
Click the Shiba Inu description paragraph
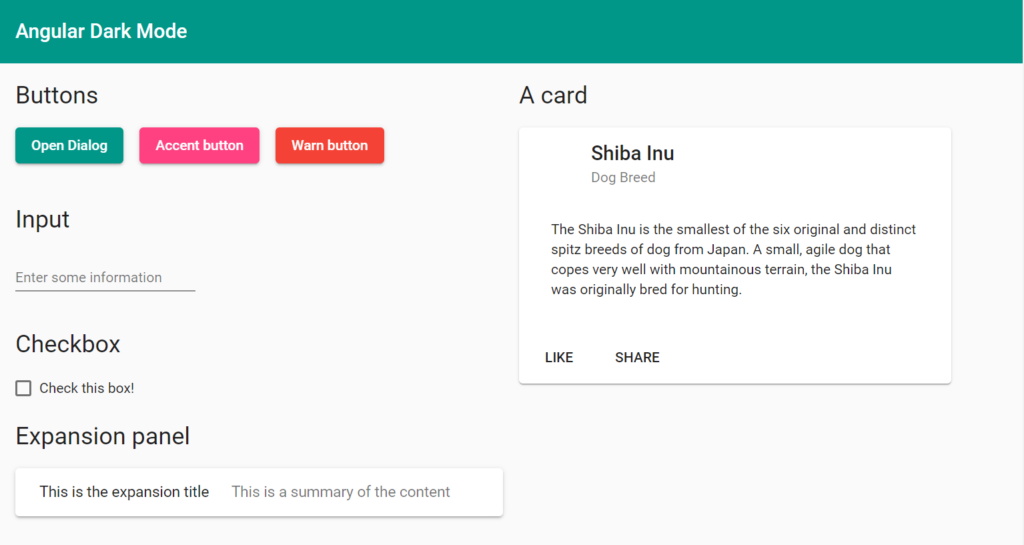(733, 260)
